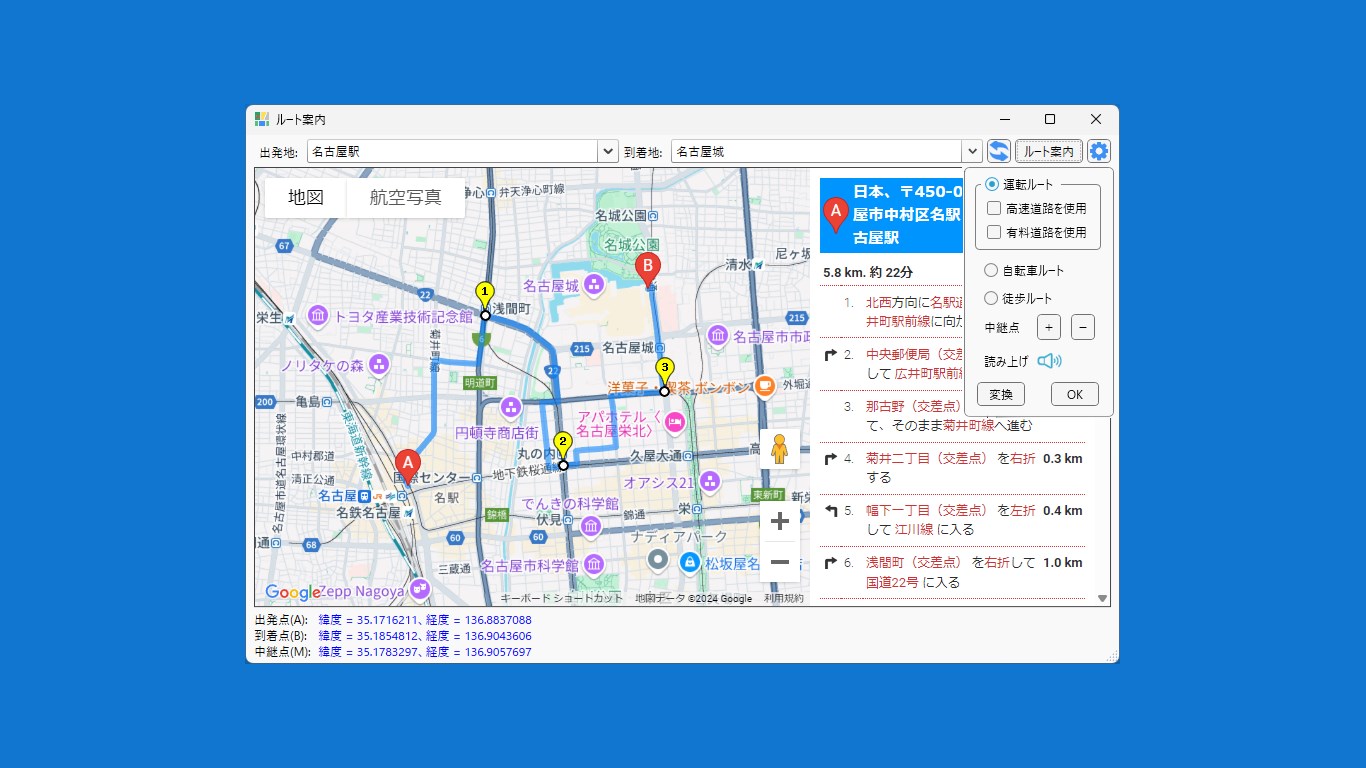
Task: Click the red marker B on map
Action: pyautogui.click(x=648, y=271)
